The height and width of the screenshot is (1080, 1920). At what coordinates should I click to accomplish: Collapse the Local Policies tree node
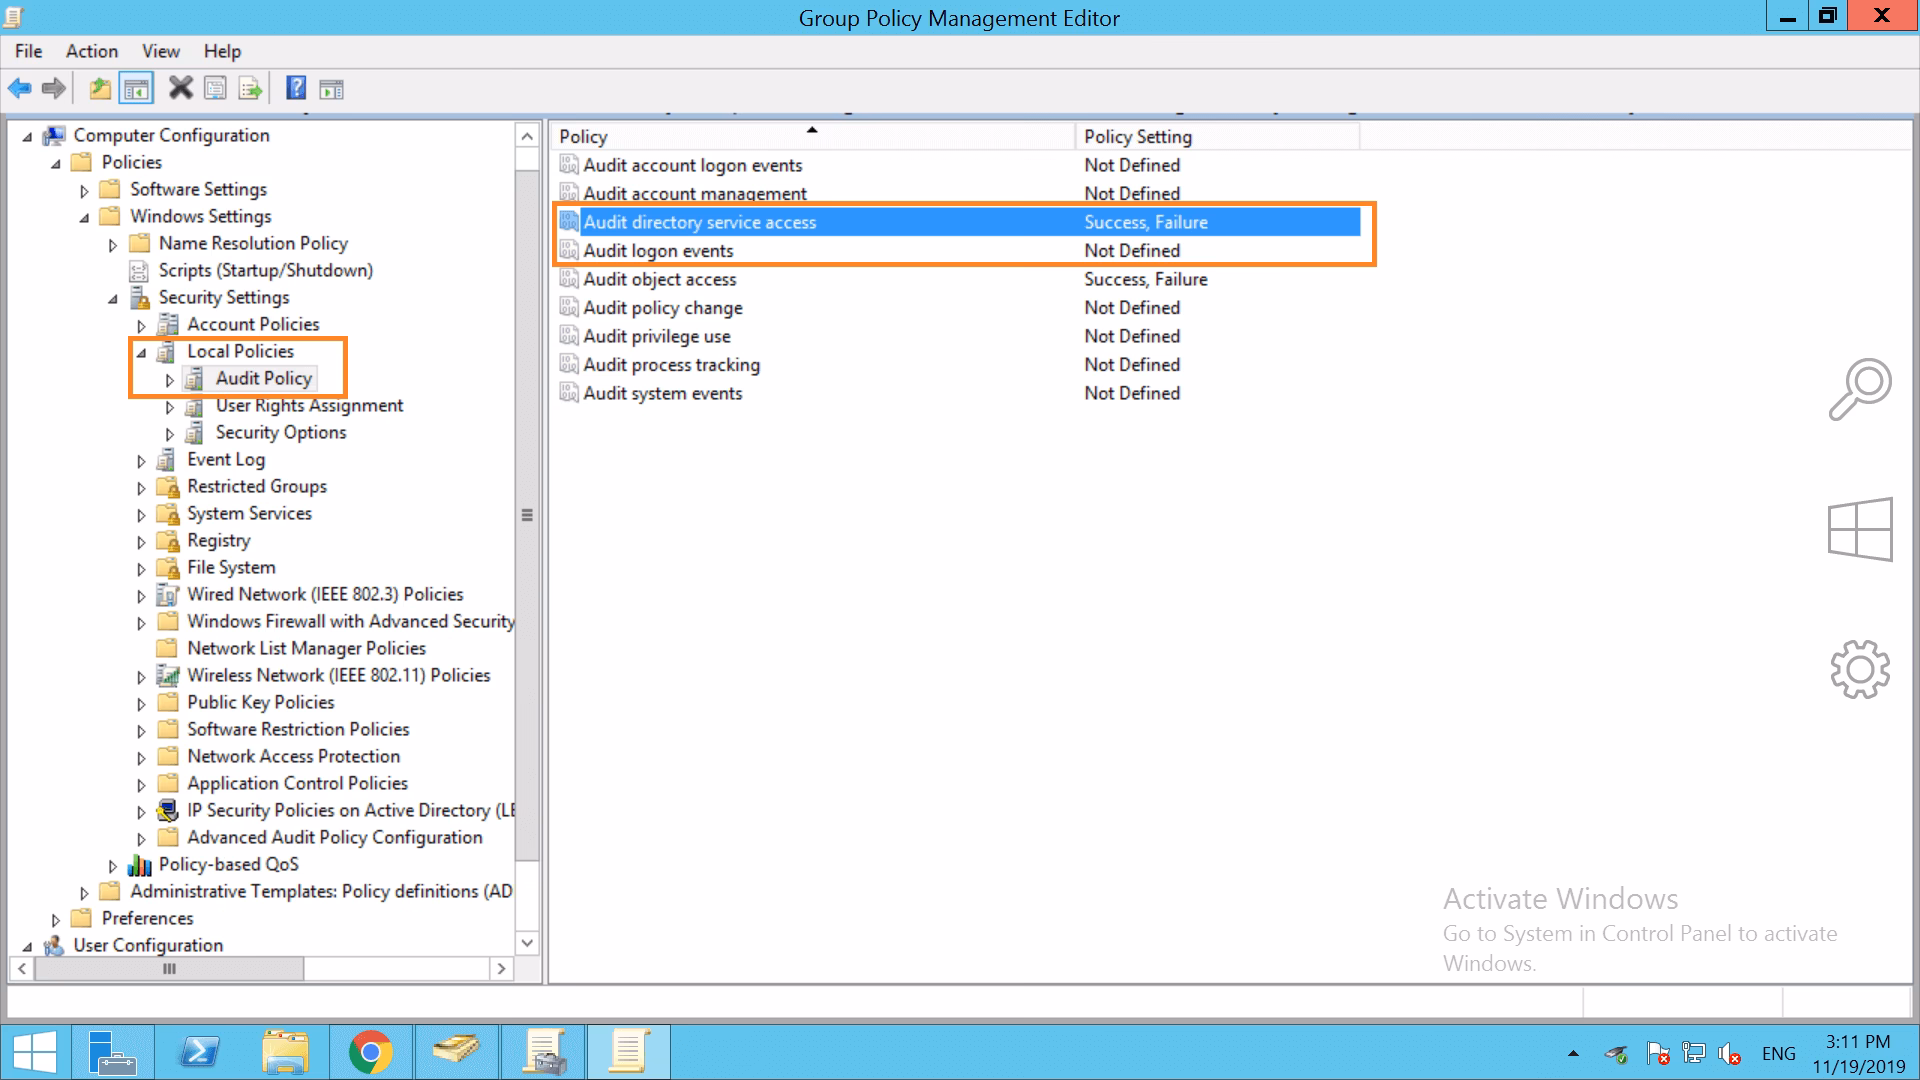[x=141, y=351]
